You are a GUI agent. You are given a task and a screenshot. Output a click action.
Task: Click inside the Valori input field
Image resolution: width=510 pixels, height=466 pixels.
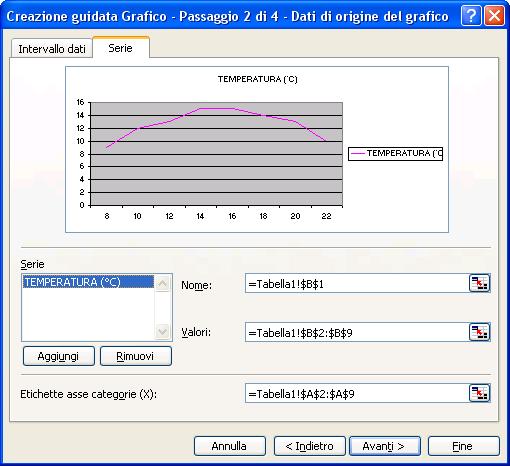(x=357, y=332)
